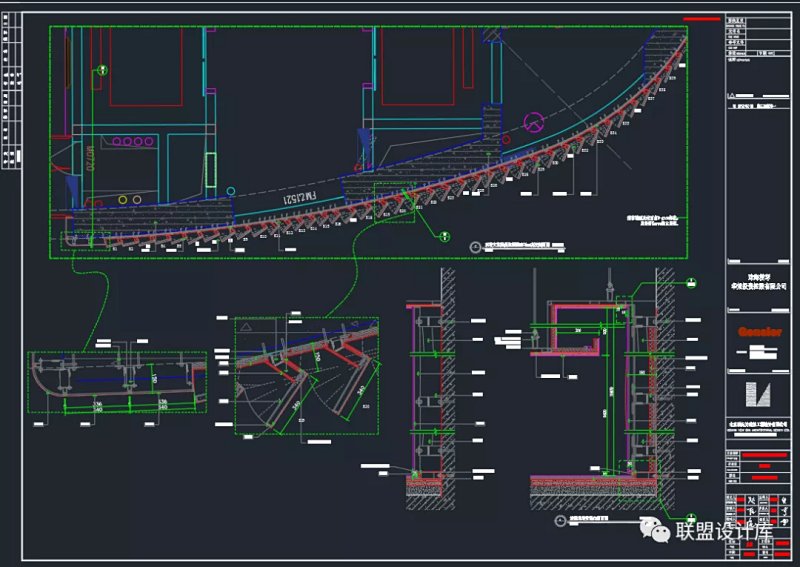The height and width of the screenshot is (567, 800).
Task: Click the magenta circular section marker
Action: point(535,123)
